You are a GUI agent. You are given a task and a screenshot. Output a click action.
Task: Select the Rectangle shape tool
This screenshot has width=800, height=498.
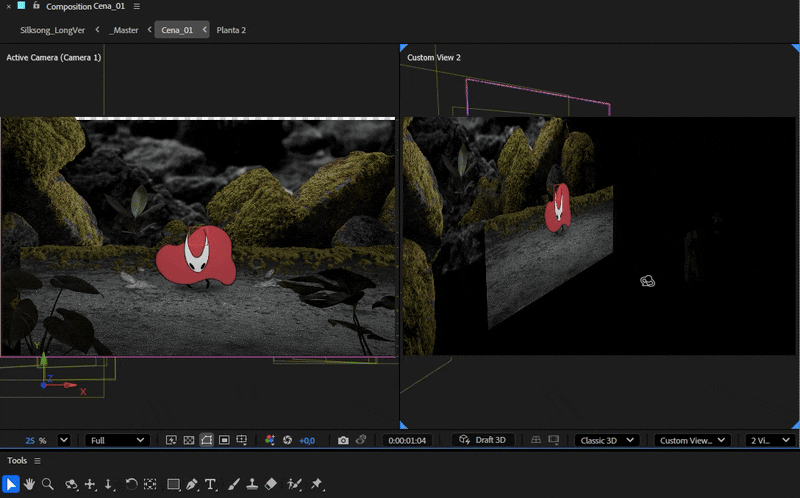click(173, 484)
